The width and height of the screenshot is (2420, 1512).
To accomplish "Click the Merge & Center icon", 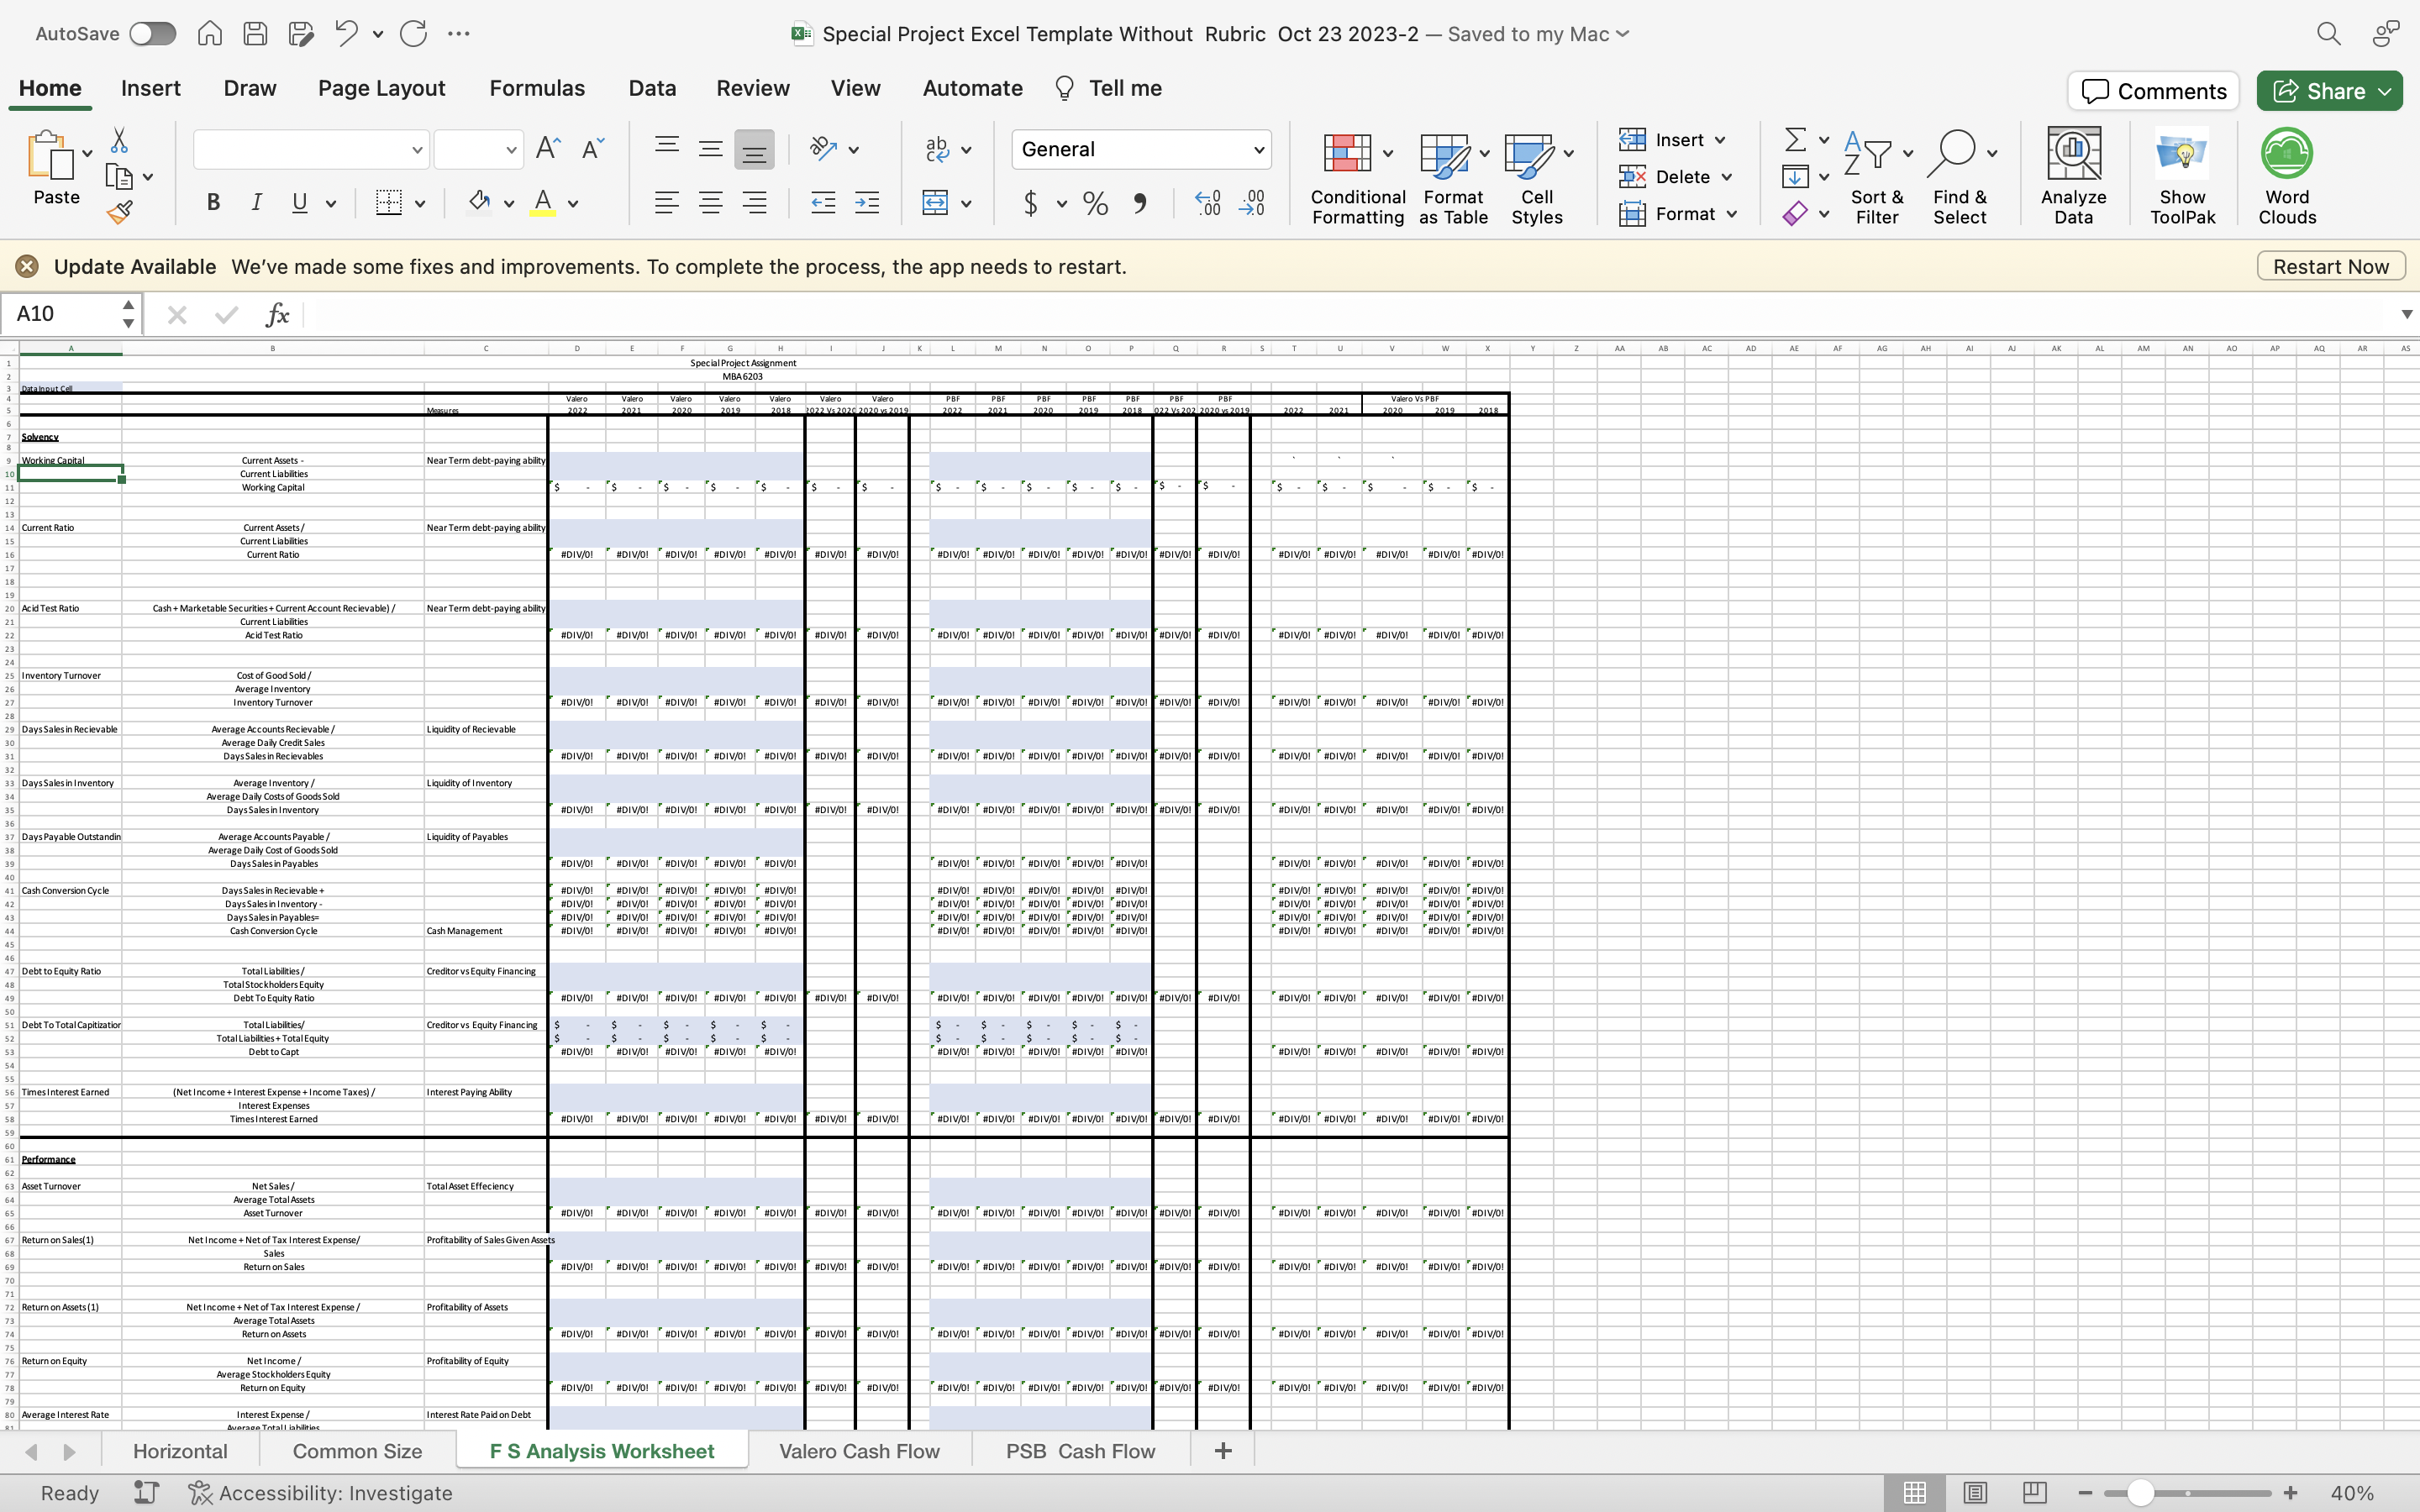I will tap(935, 203).
